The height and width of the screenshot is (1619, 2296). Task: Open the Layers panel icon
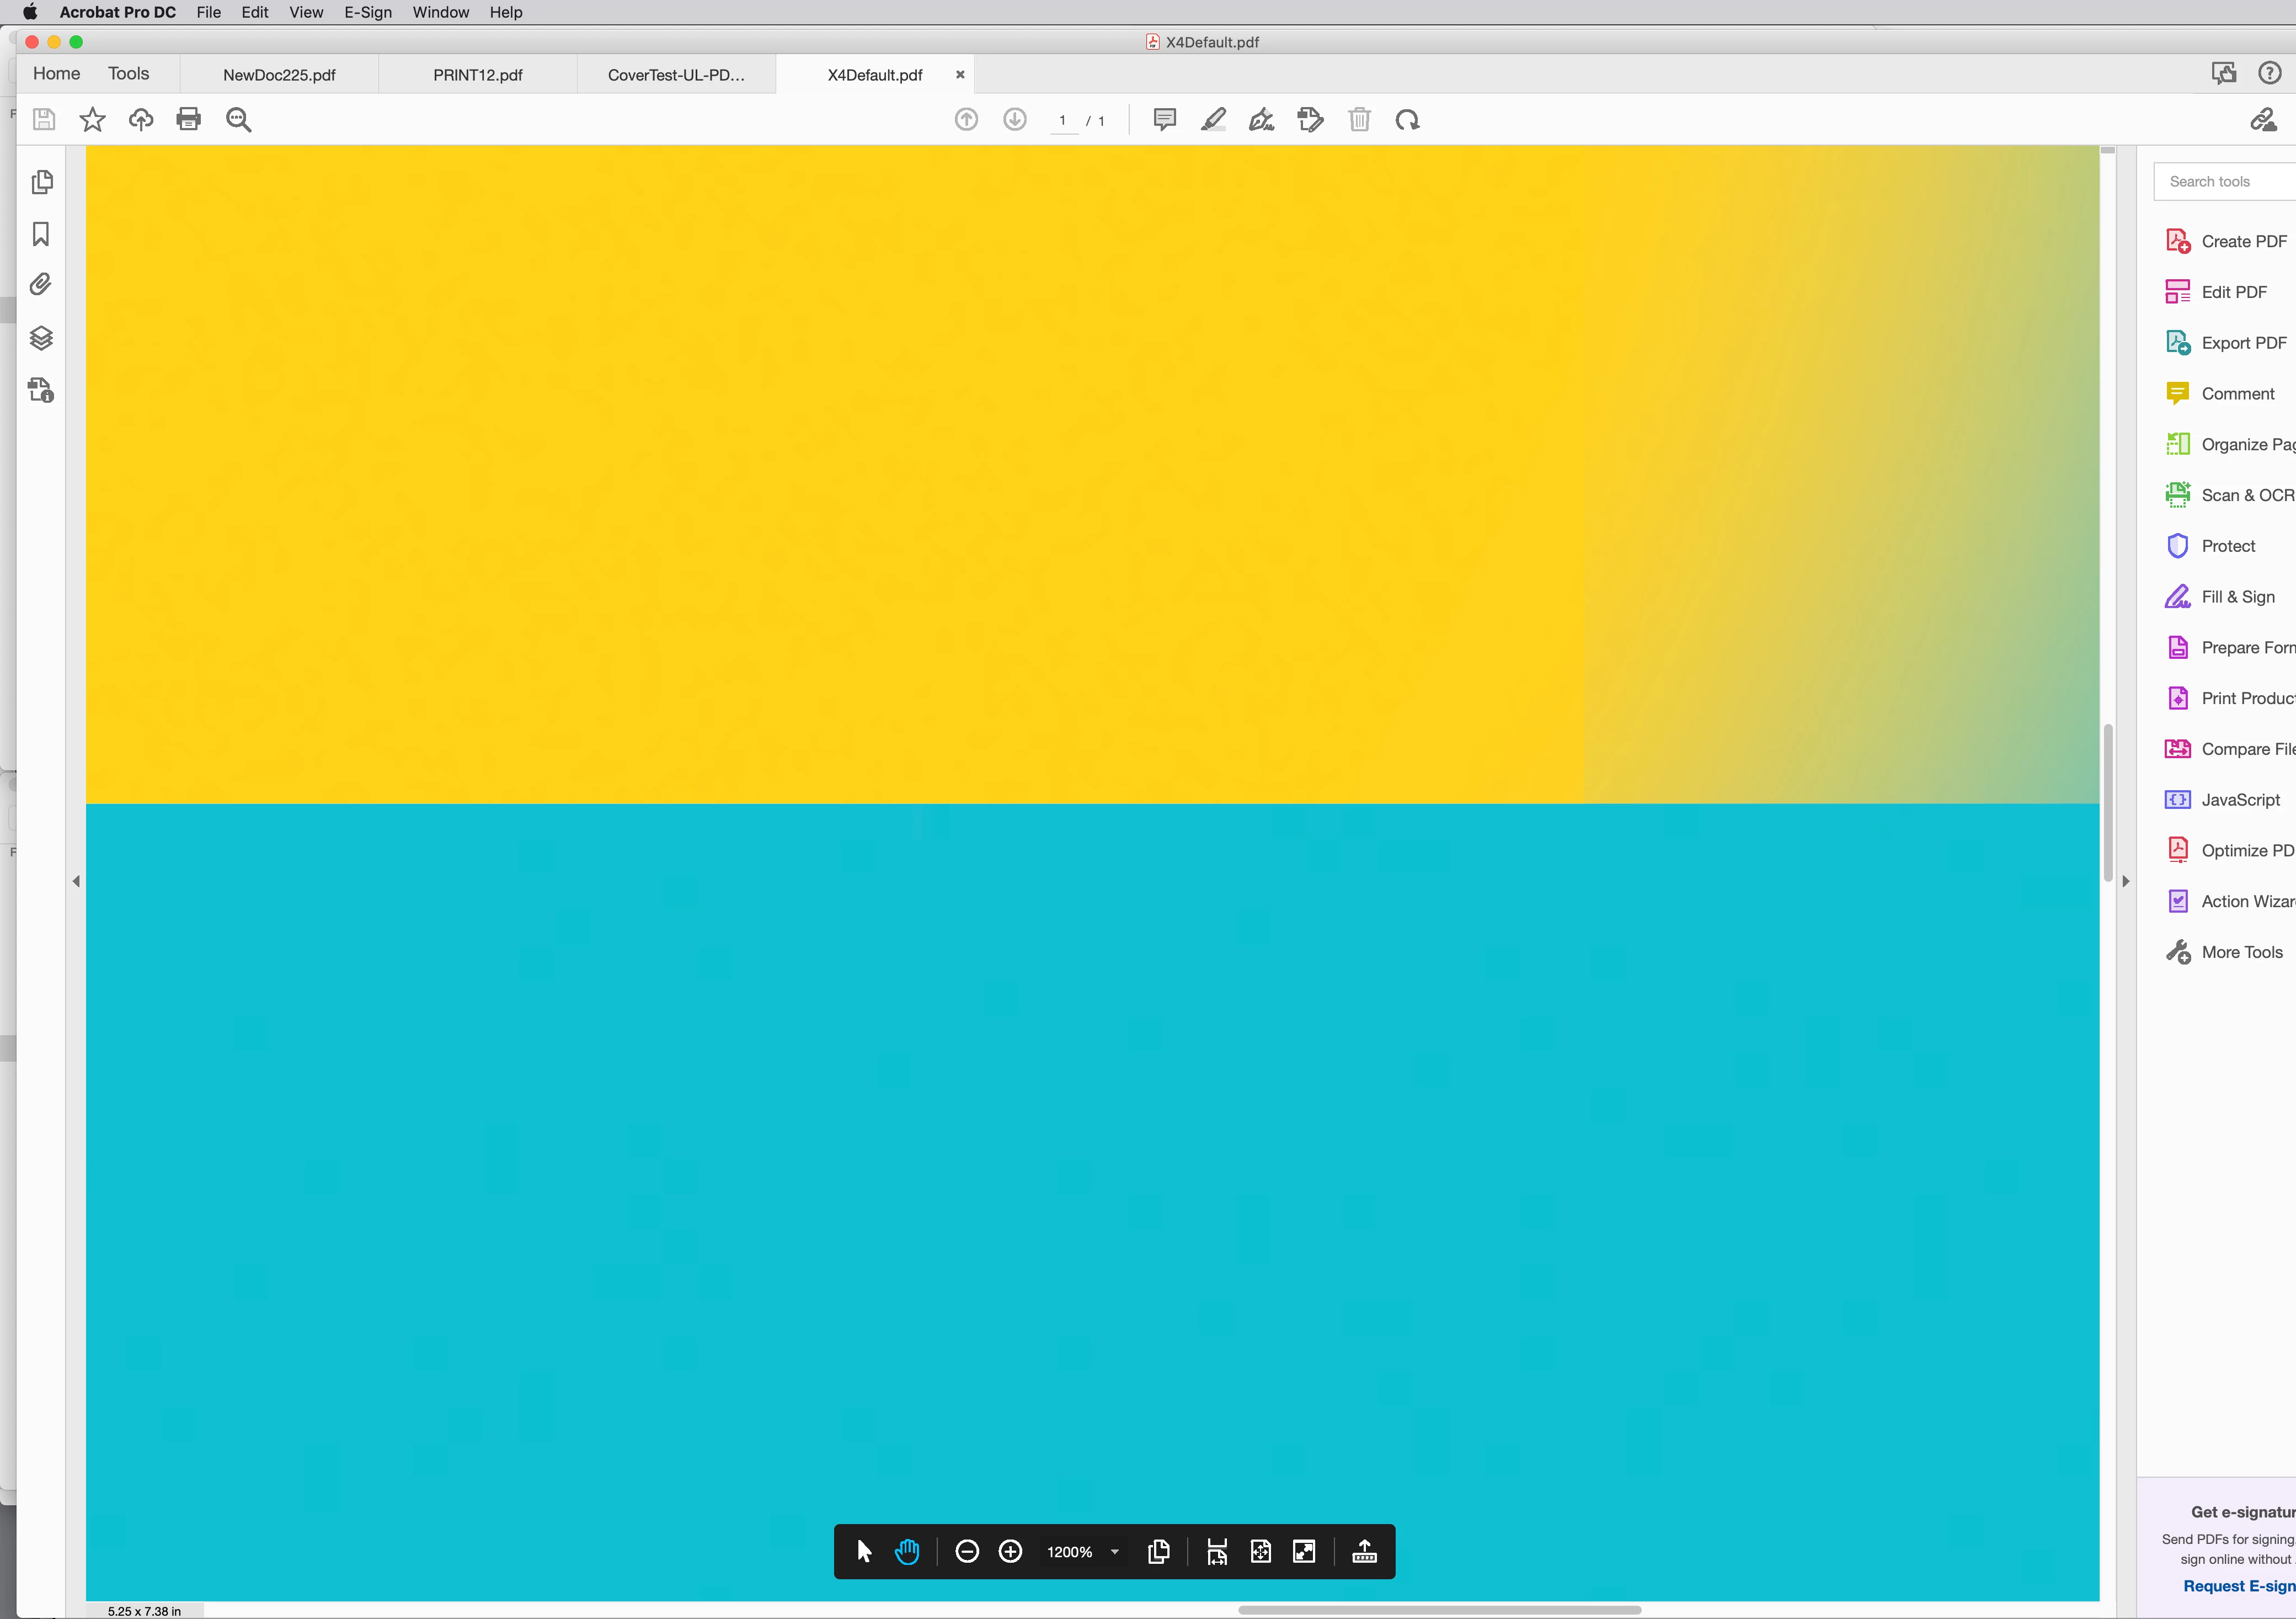pyautogui.click(x=41, y=338)
